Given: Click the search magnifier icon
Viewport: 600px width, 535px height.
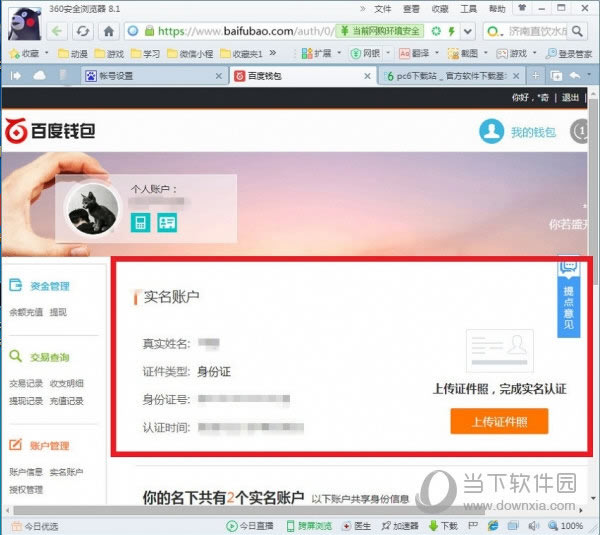Looking at the screenshot, I should [577, 31].
